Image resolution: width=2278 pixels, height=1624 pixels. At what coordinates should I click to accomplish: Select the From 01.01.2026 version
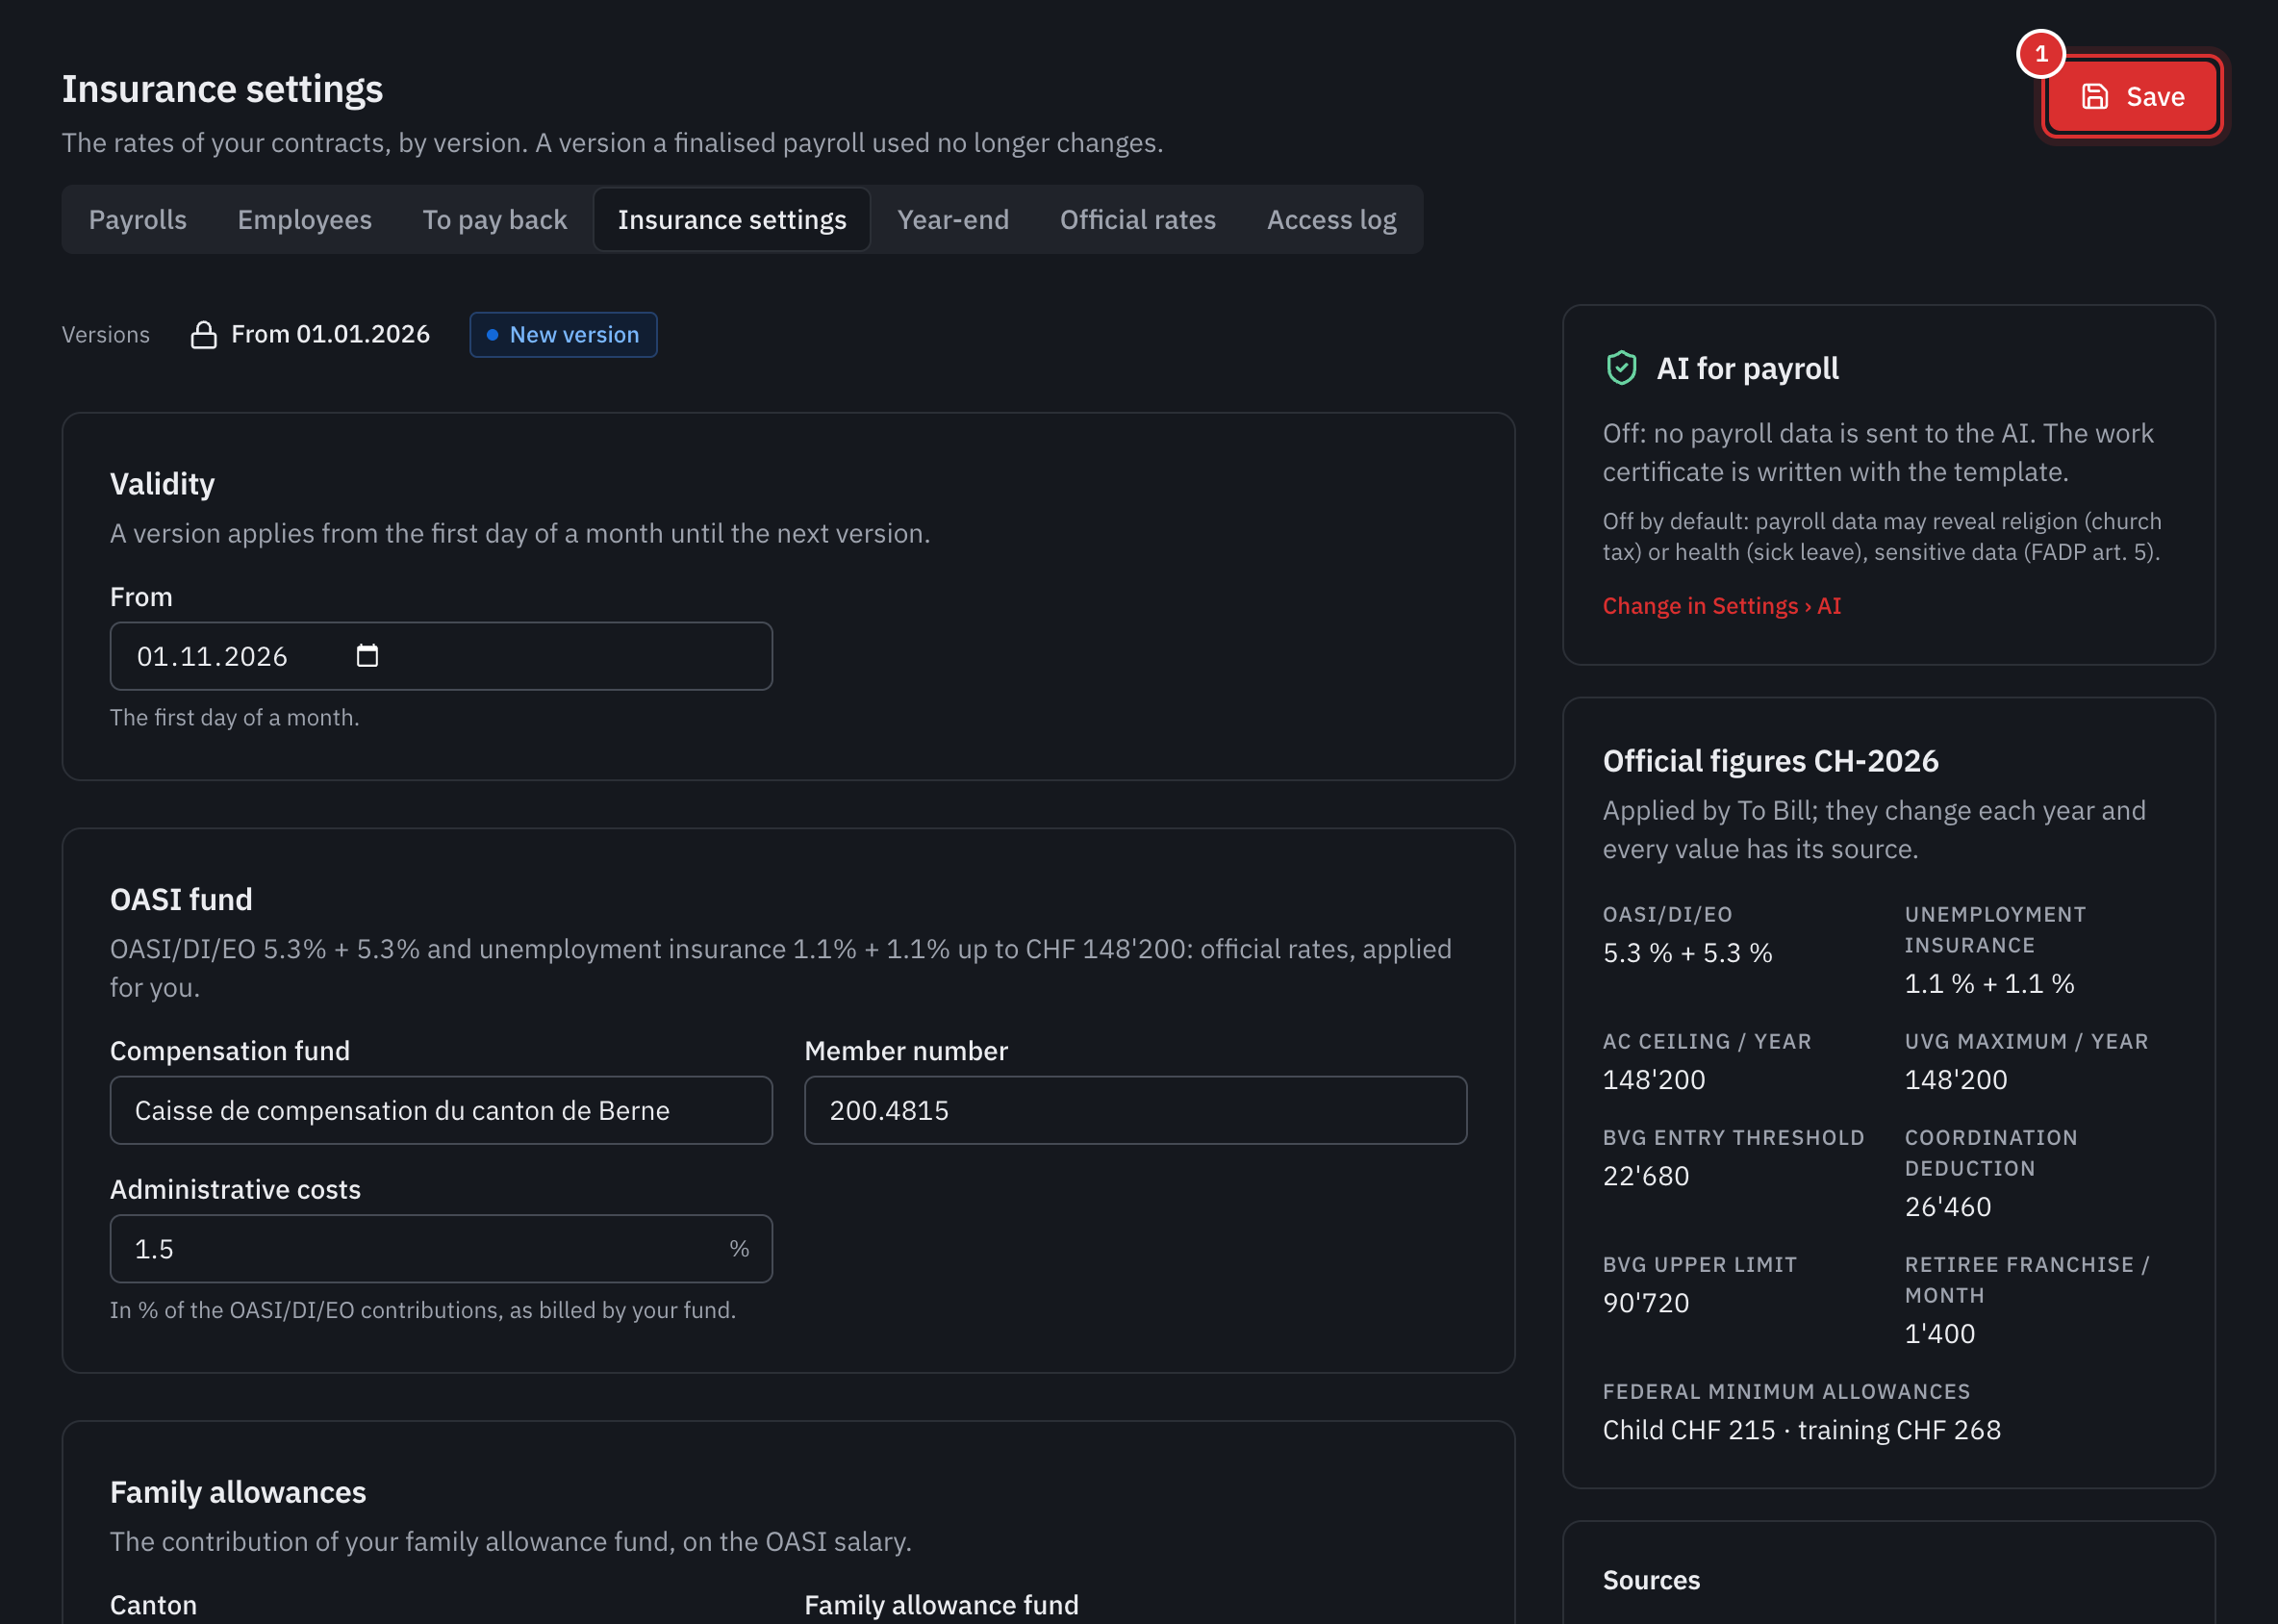coord(310,335)
